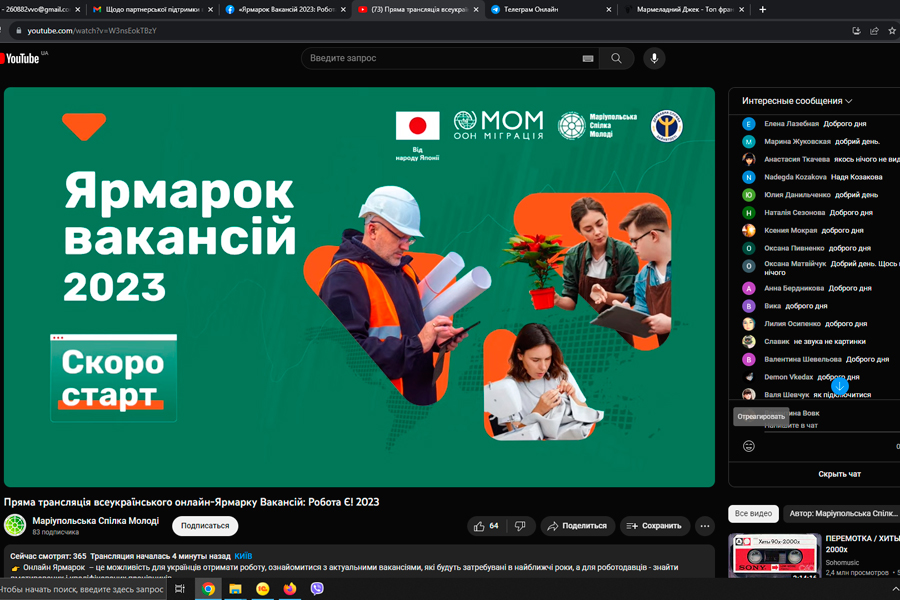Open the Маріупольська Спілка Молоді channel link

click(95, 520)
